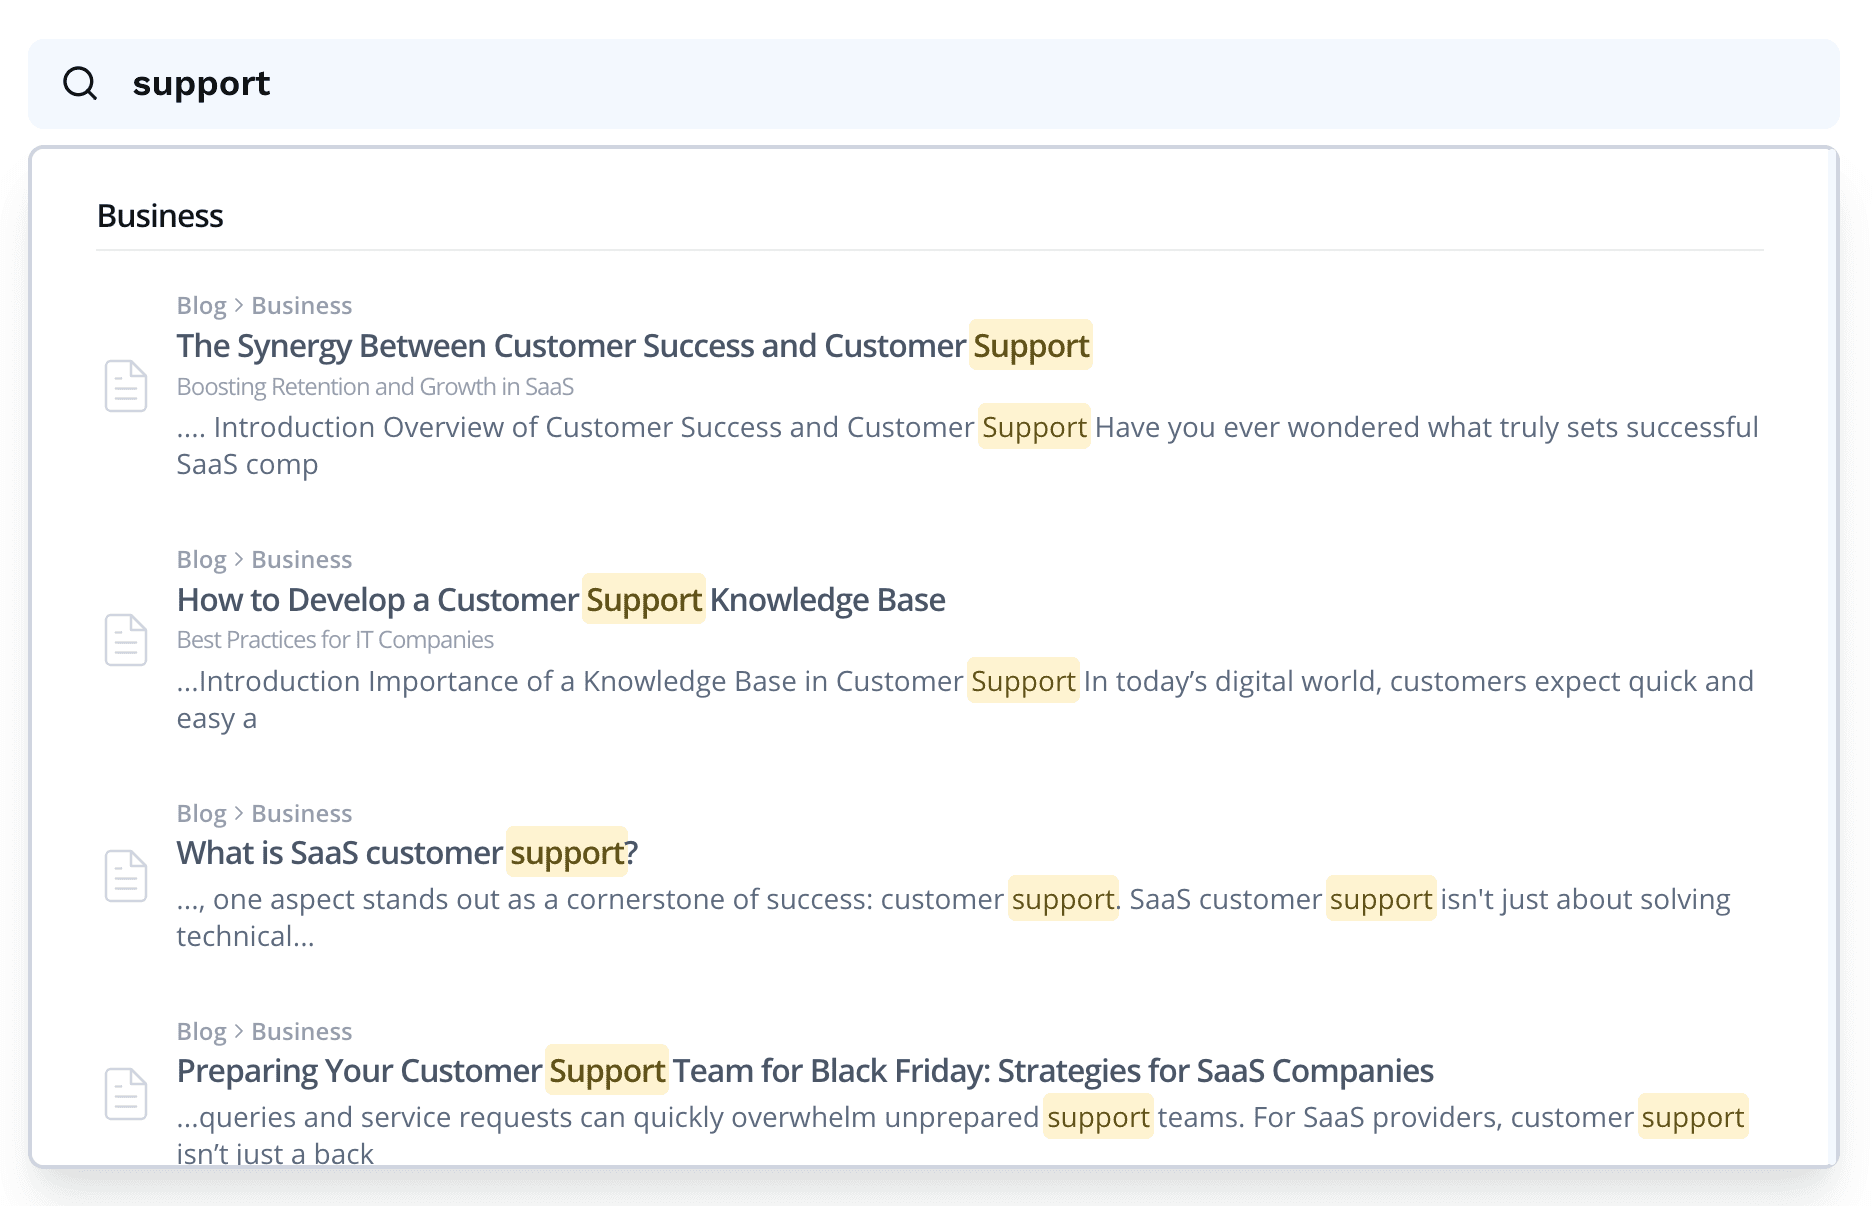Click 'Business' breadcrumb above Knowledge Base article
Image resolution: width=1872 pixels, height=1206 pixels.
pyautogui.click(x=301, y=560)
